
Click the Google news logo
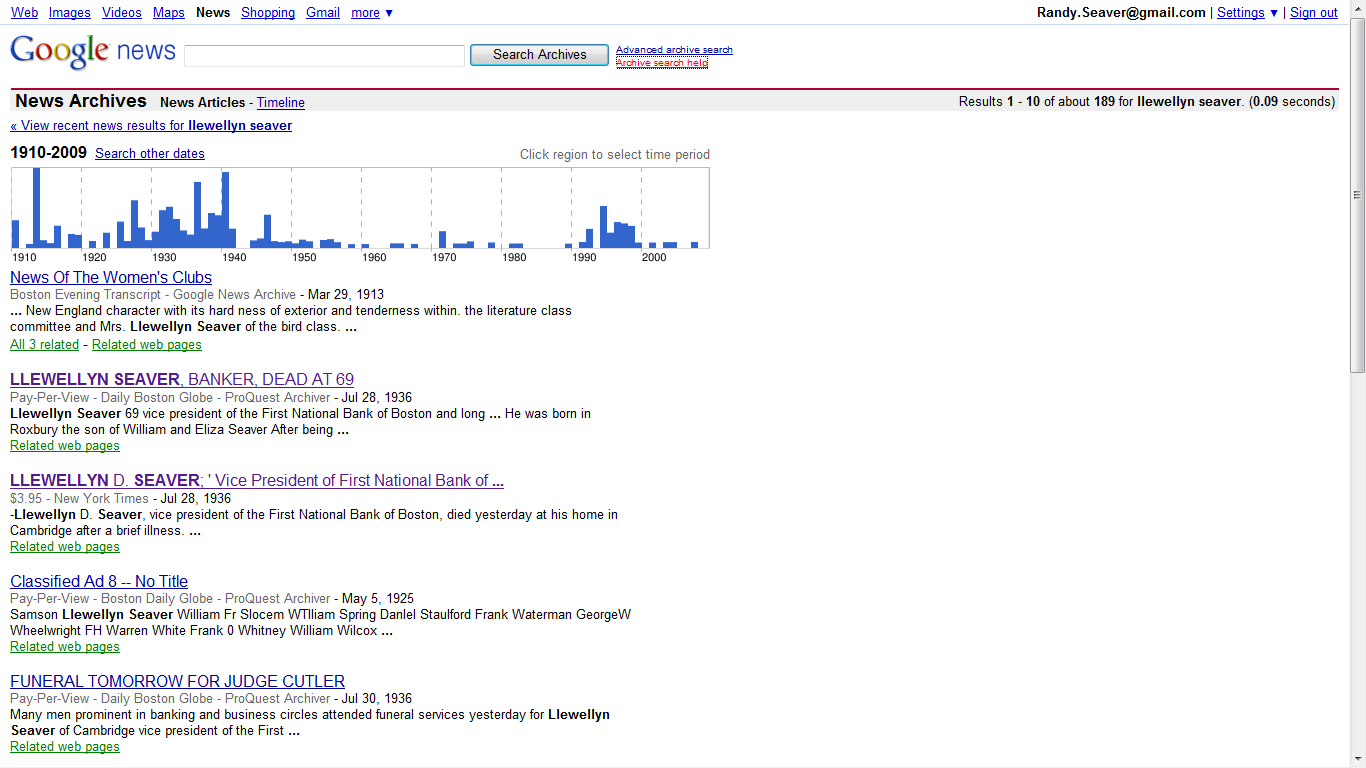pos(93,51)
